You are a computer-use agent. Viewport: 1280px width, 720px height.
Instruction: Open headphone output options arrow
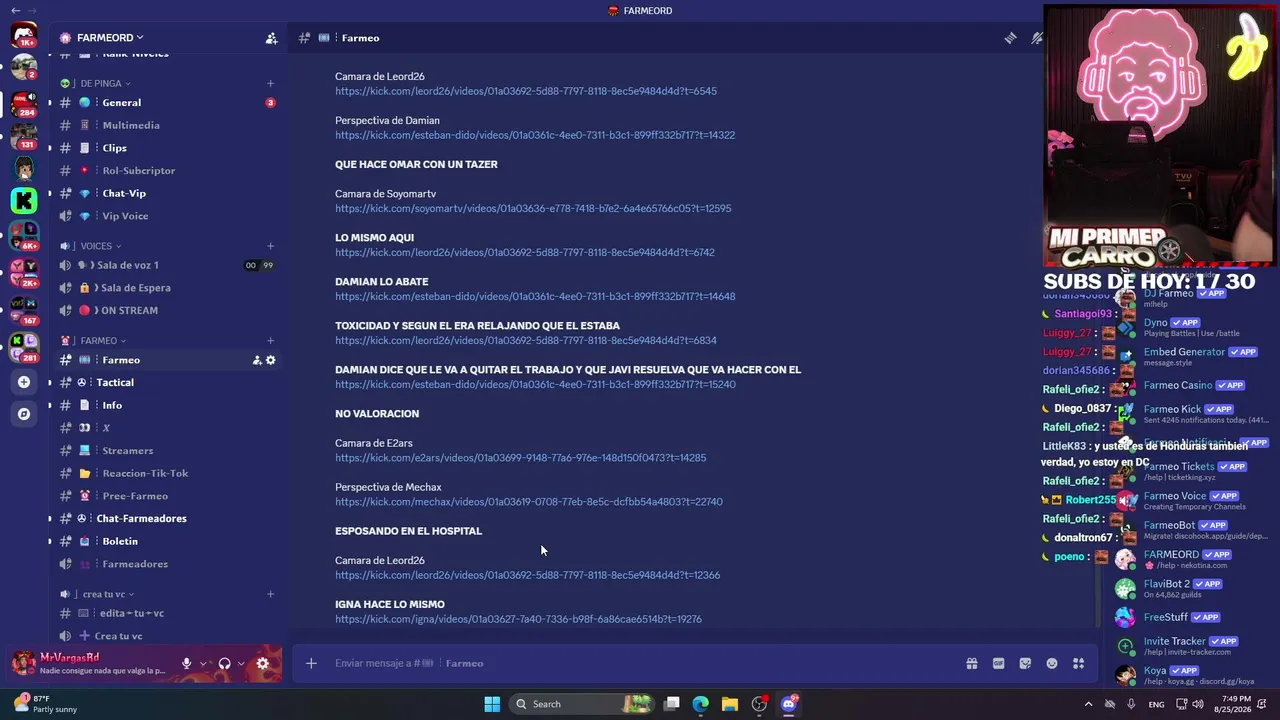[x=241, y=663]
